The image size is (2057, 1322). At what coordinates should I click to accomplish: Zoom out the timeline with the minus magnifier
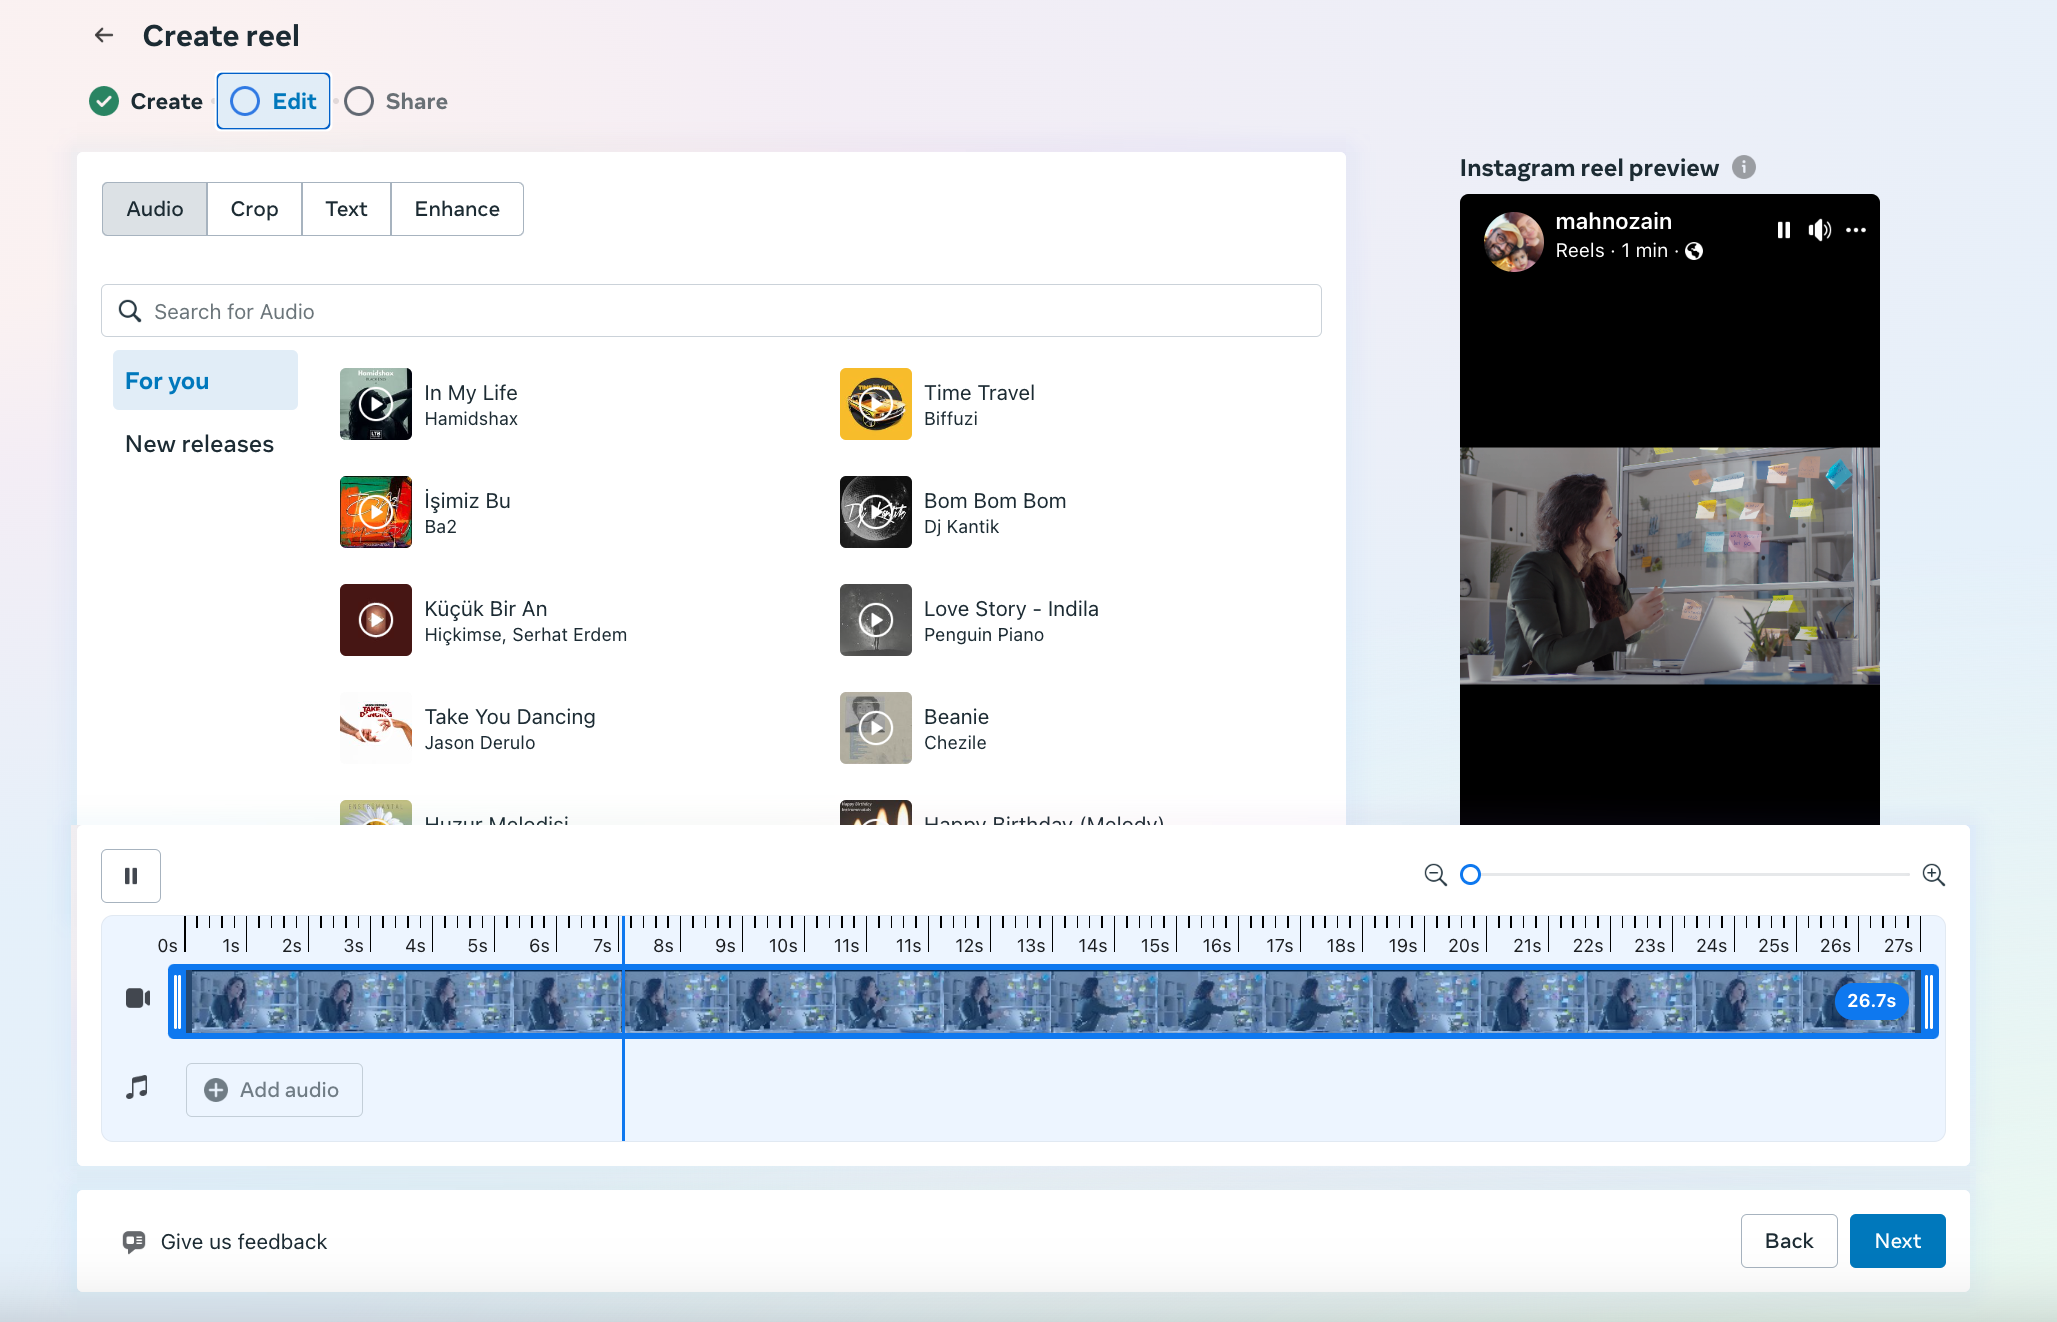coord(1436,875)
